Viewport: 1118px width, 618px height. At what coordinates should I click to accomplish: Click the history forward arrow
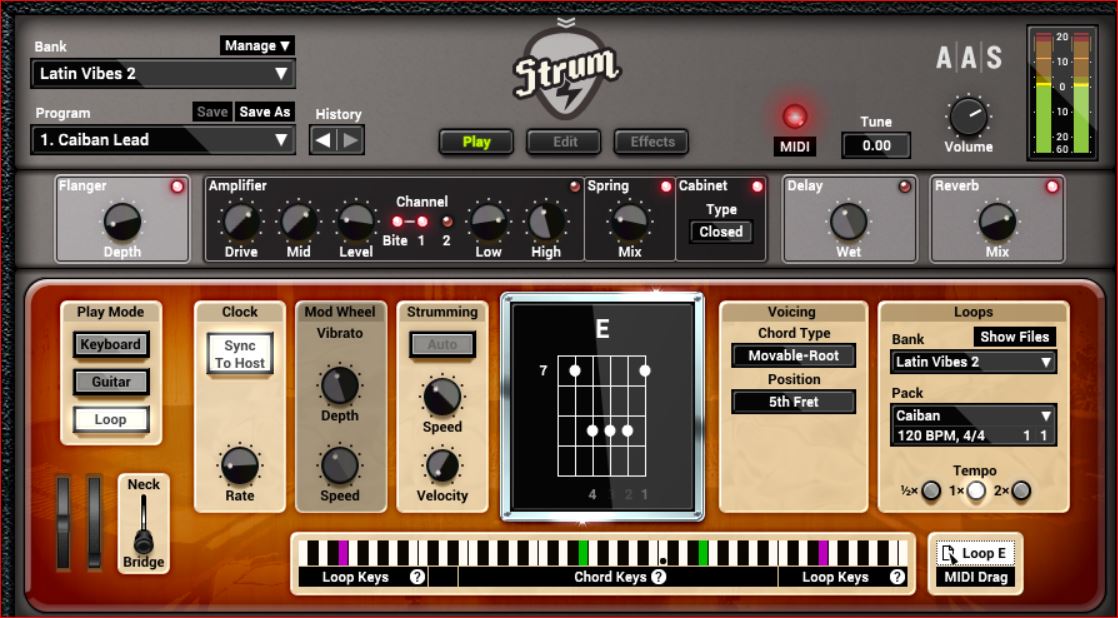[350, 140]
